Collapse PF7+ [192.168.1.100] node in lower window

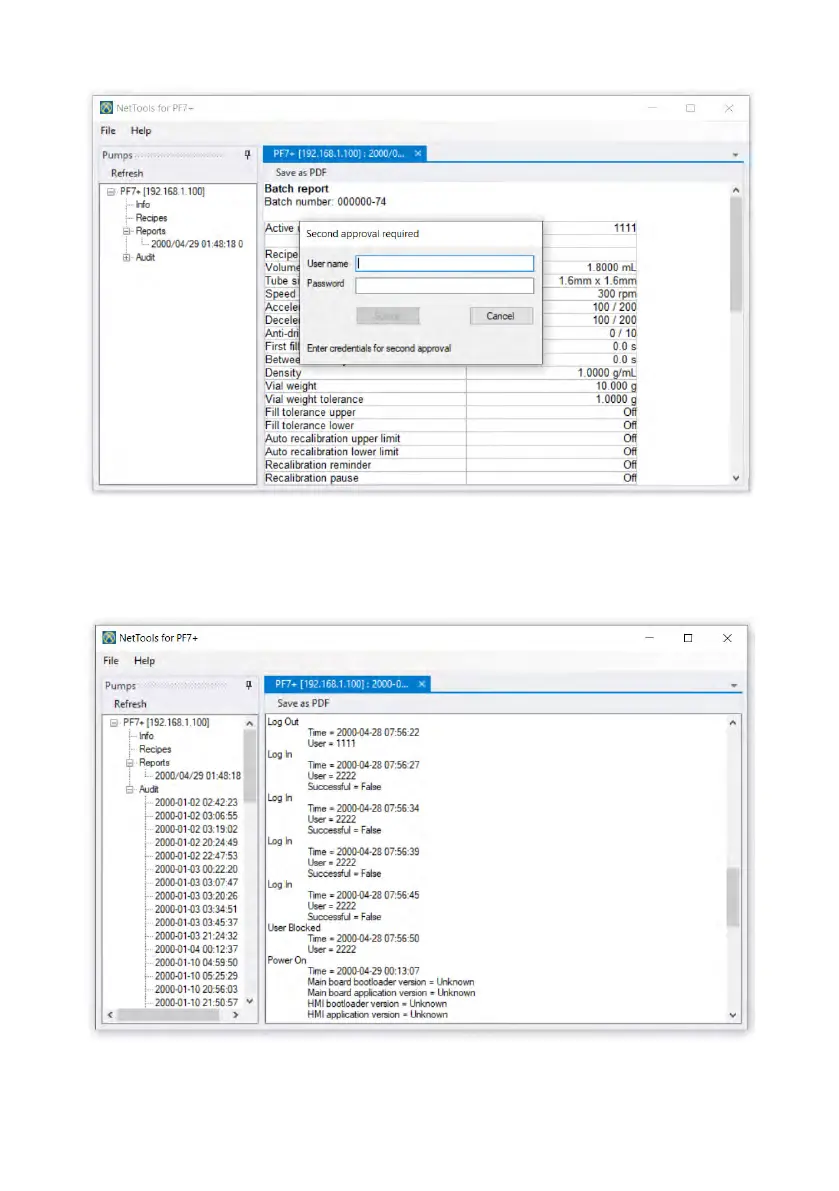pos(114,722)
